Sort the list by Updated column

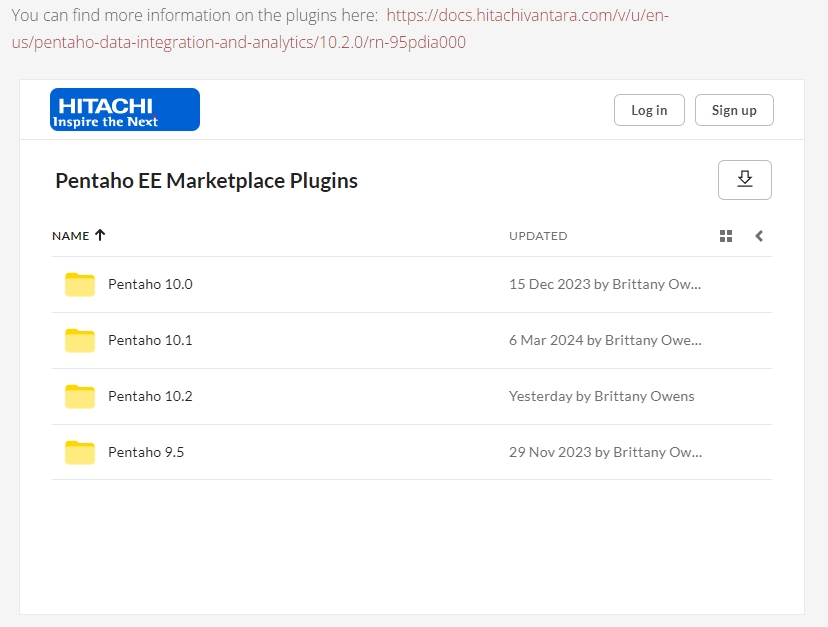point(538,236)
